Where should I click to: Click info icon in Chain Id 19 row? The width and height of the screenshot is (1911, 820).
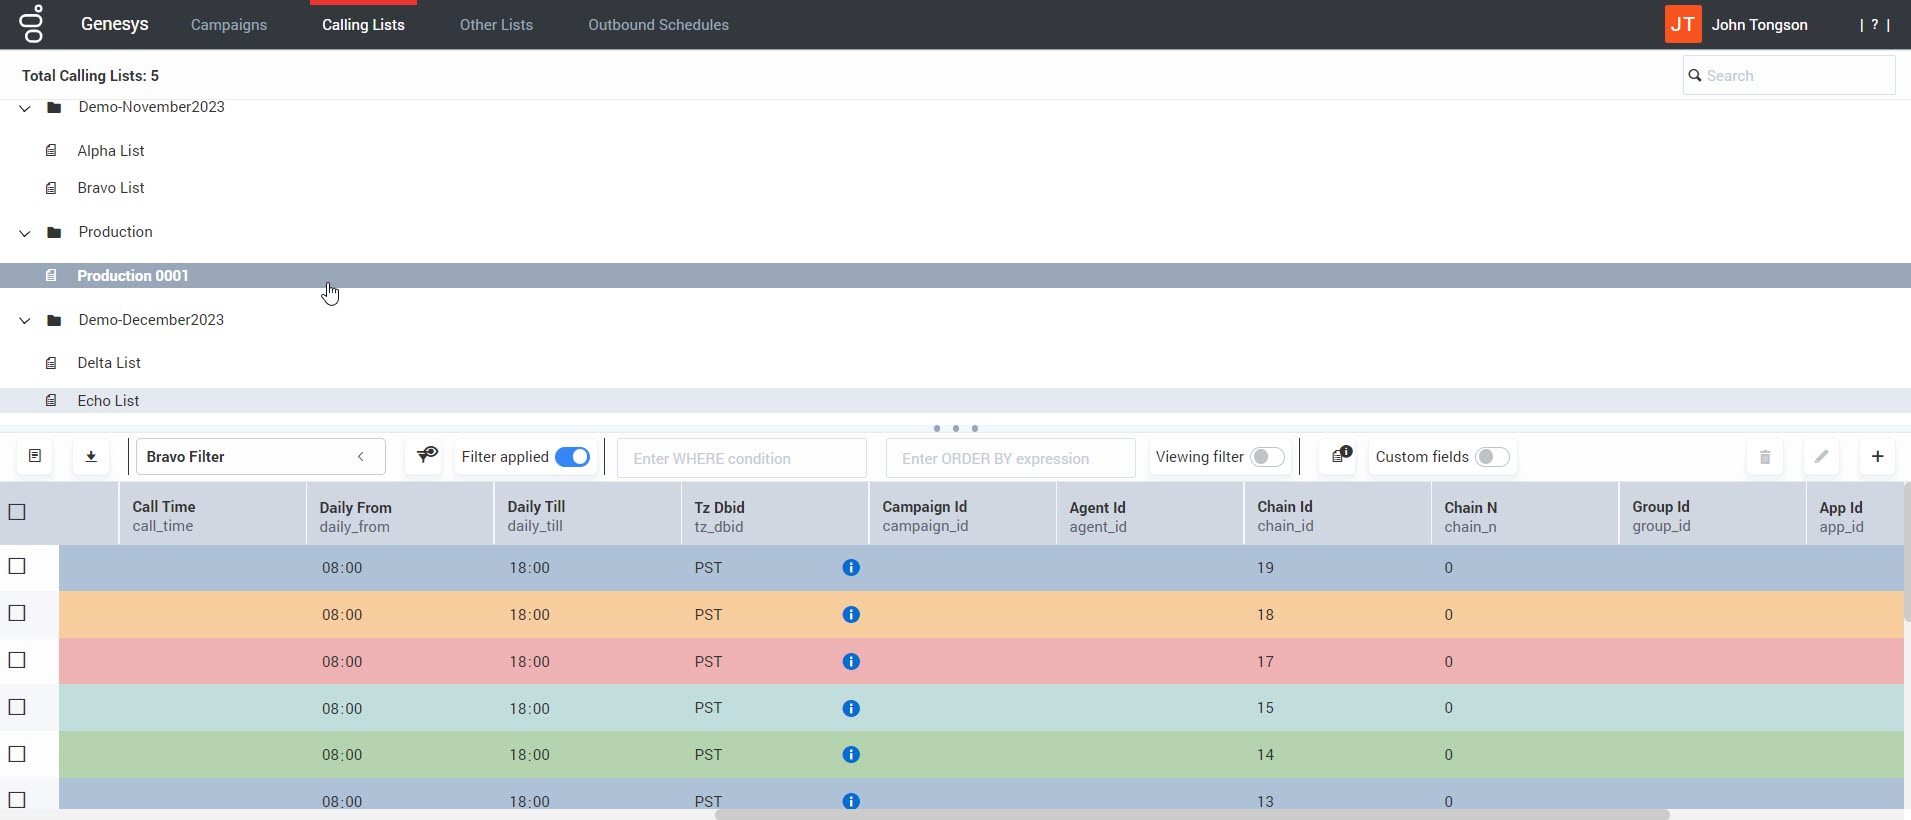click(x=851, y=568)
